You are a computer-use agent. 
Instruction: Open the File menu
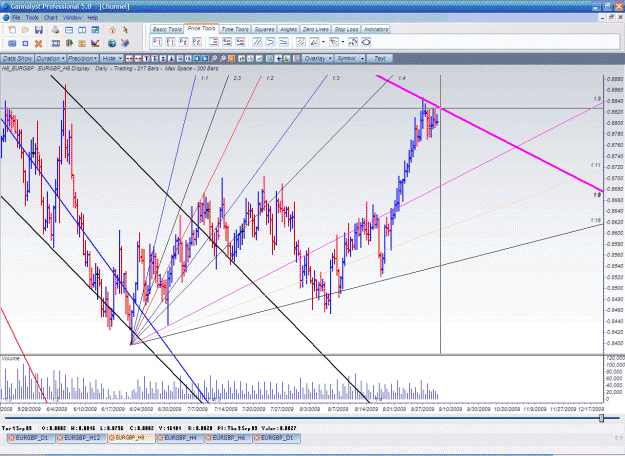[x=16, y=18]
